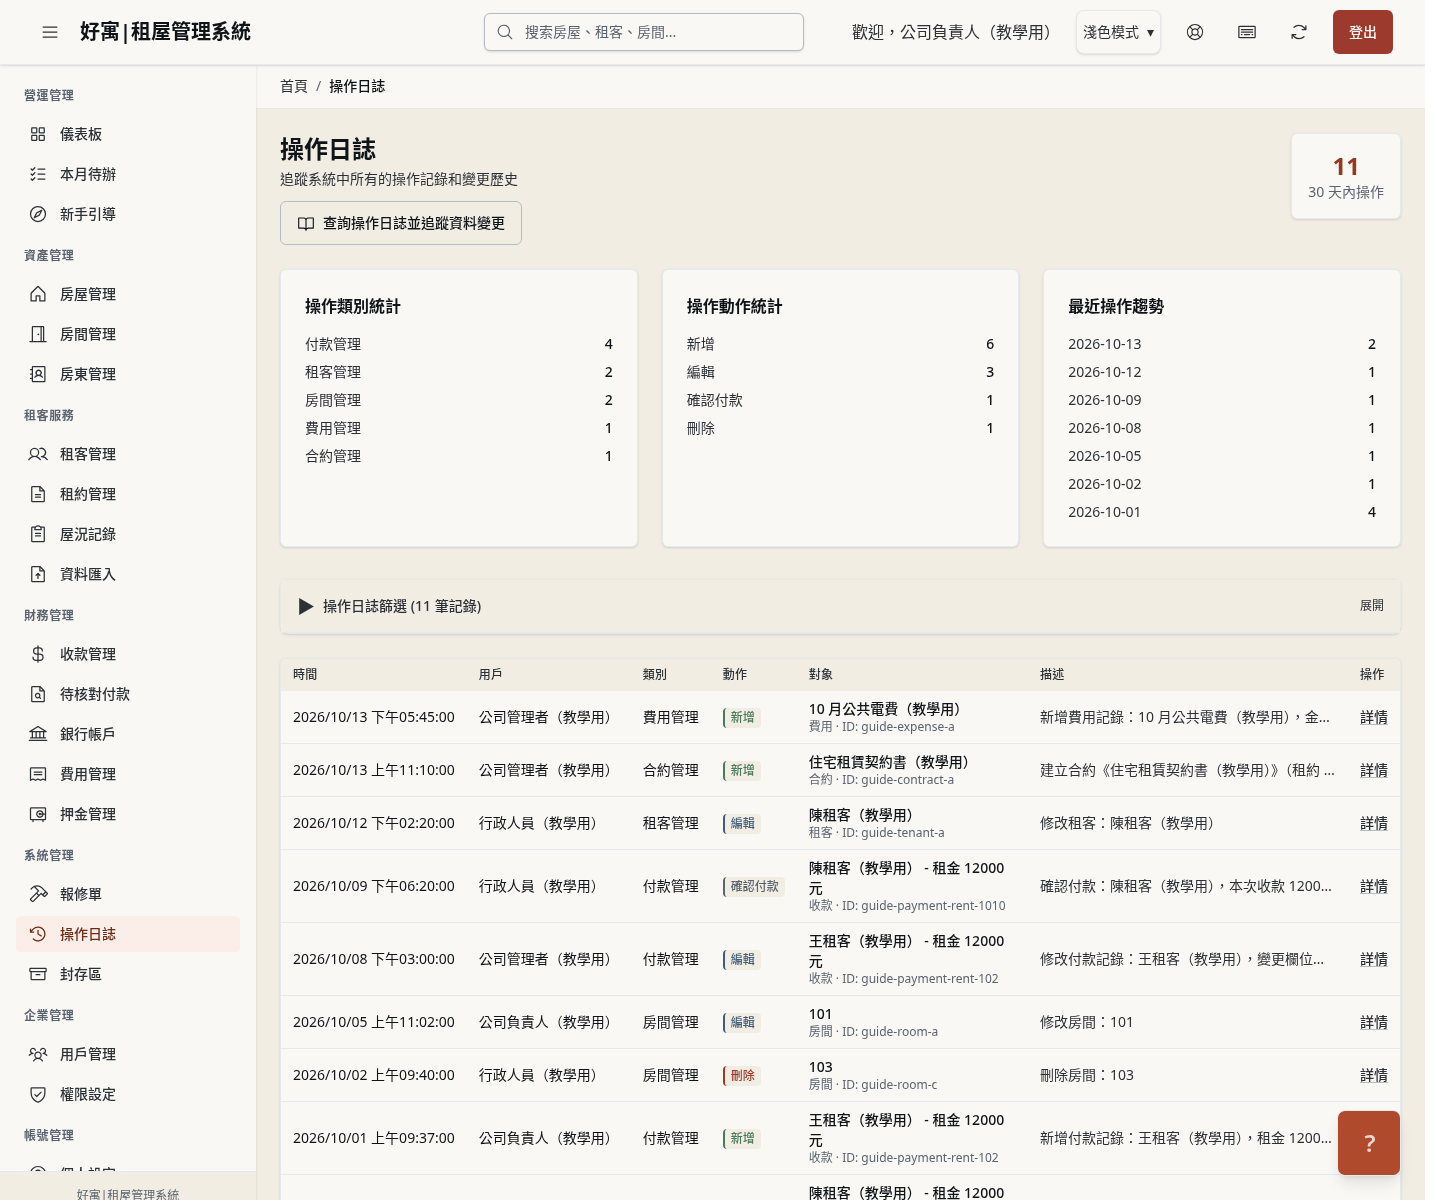Click 2026-10-13 in 最近操作趨勢 card
The image size is (1440, 1200).
pyautogui.click(x=1104, y=344)
